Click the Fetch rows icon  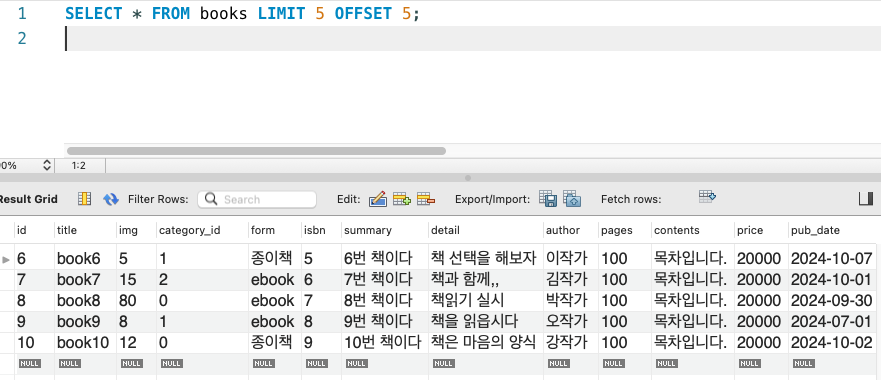[x=707, y=197]
